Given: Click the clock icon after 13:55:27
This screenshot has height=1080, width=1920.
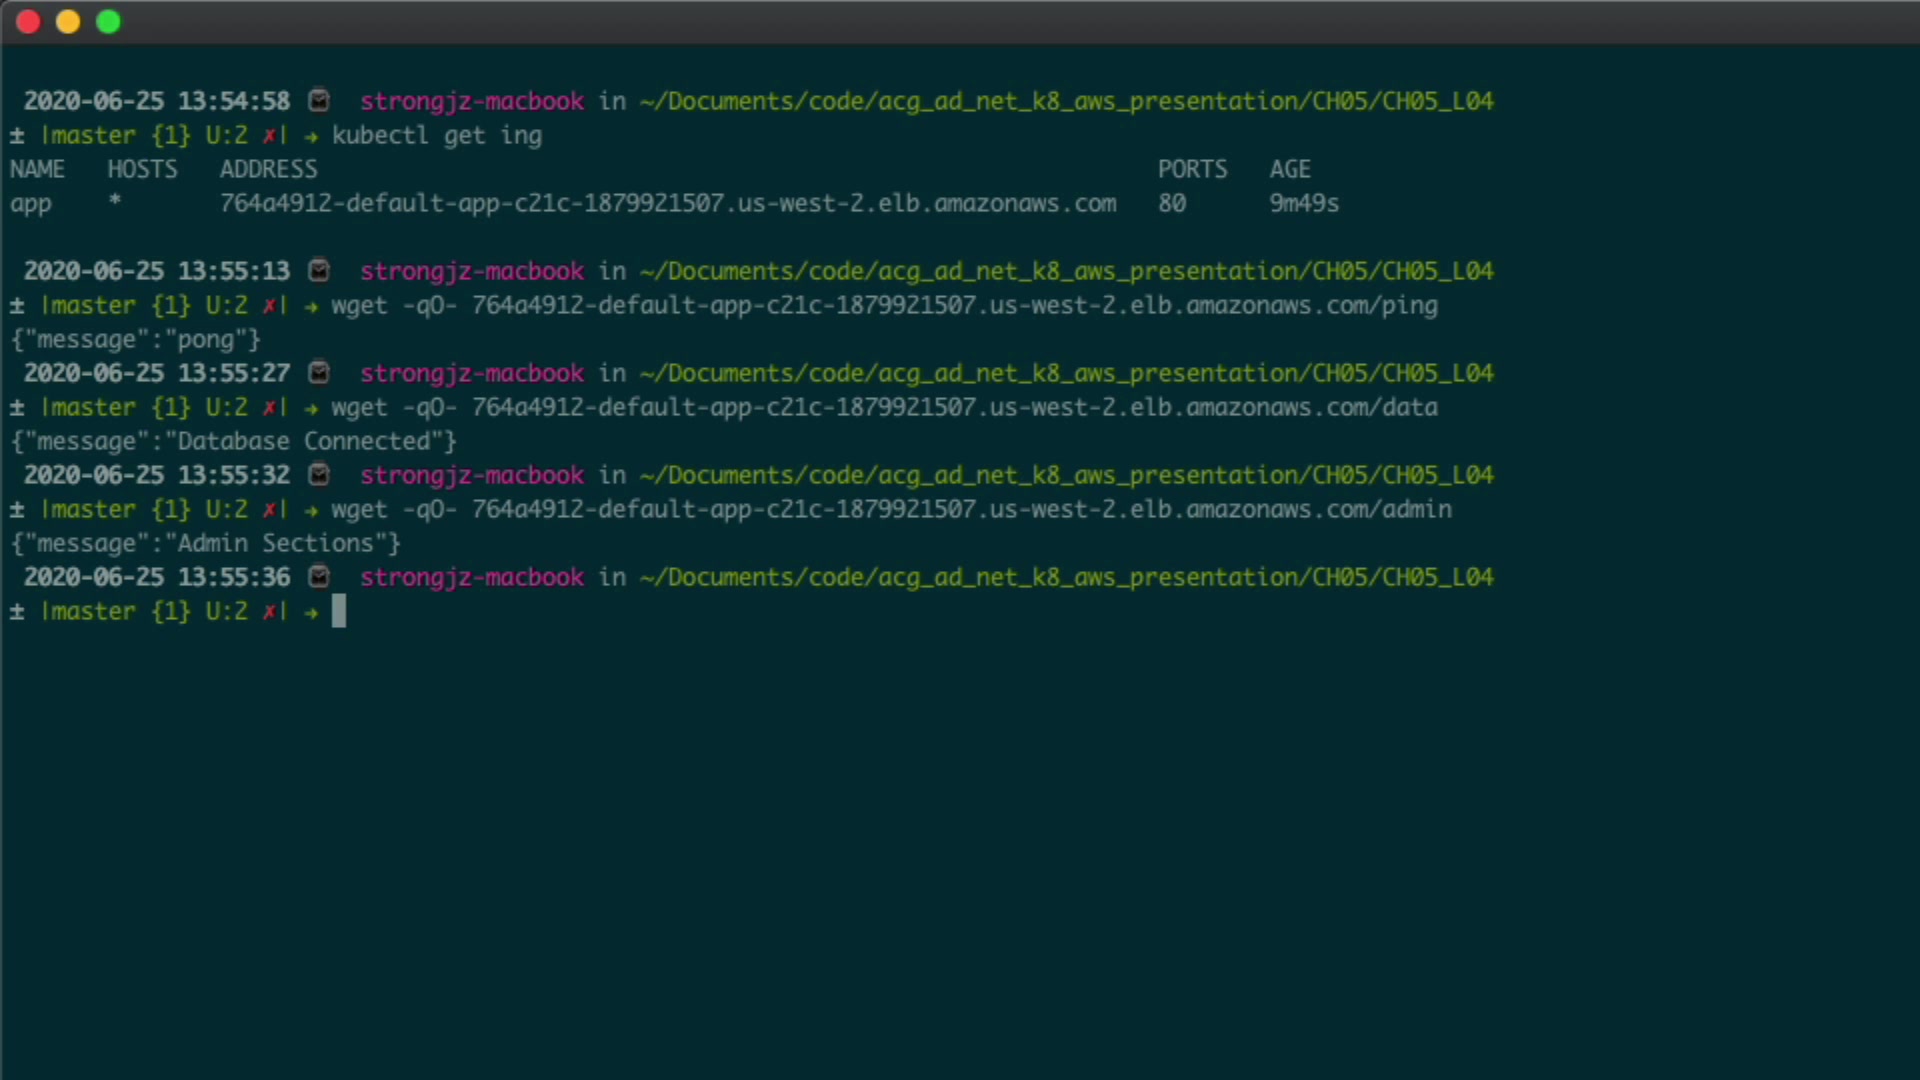Looking at the screenshot, I should pyautogui.click(x=319, y=373).
